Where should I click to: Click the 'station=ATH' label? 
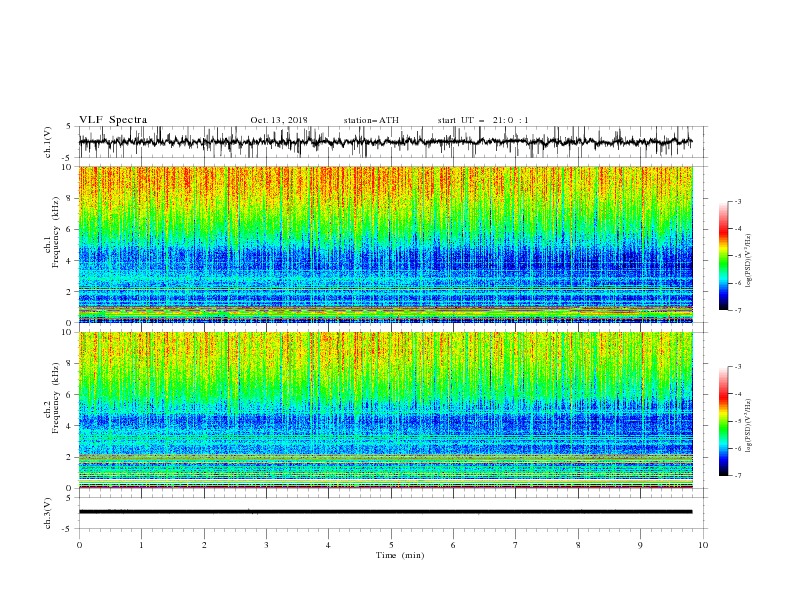point(371,120)
